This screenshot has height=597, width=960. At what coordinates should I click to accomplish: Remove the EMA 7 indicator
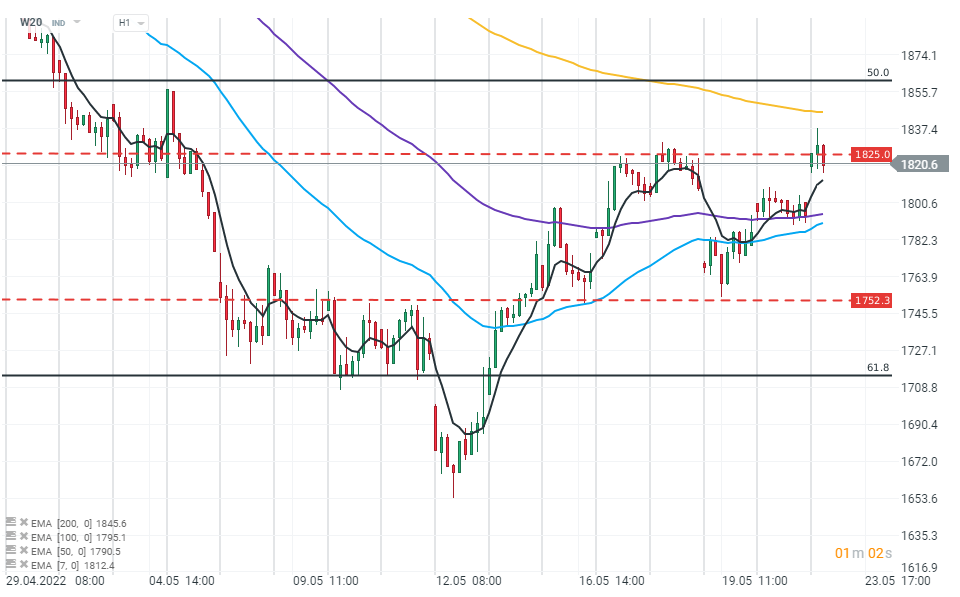click(x=24, y=565)
